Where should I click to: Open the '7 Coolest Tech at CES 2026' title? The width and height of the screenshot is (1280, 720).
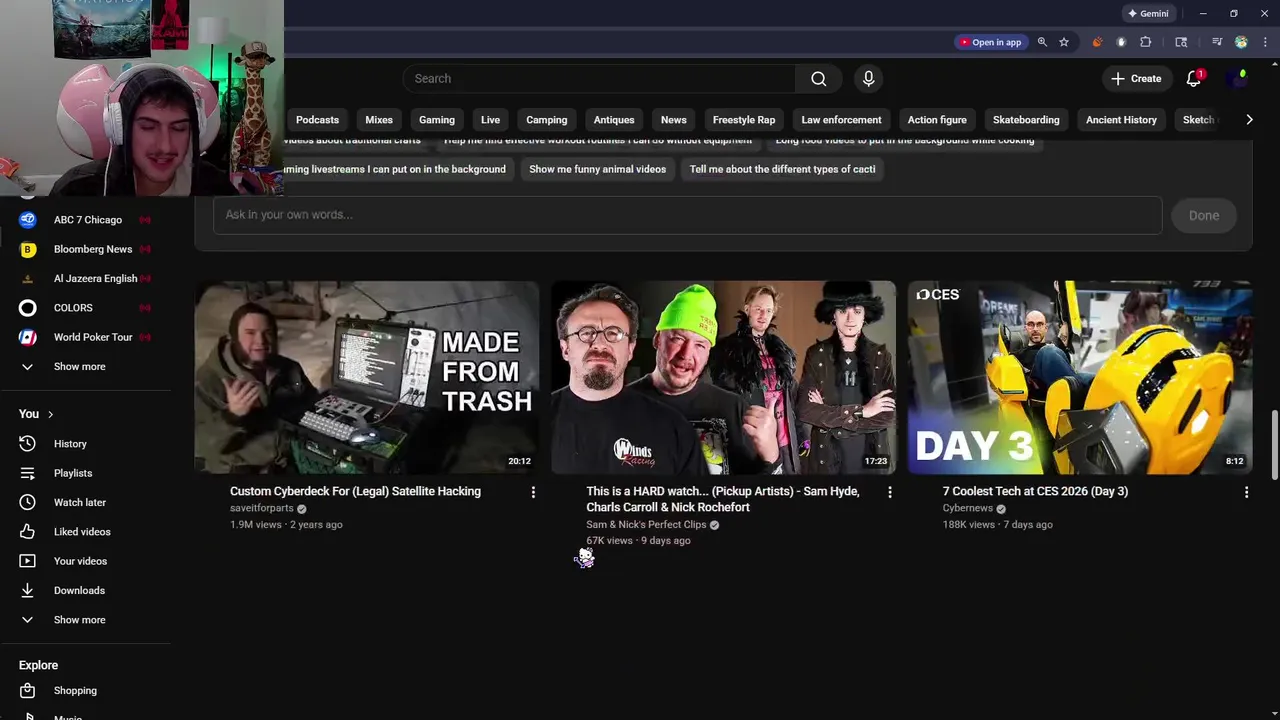tap(1035, 492)
